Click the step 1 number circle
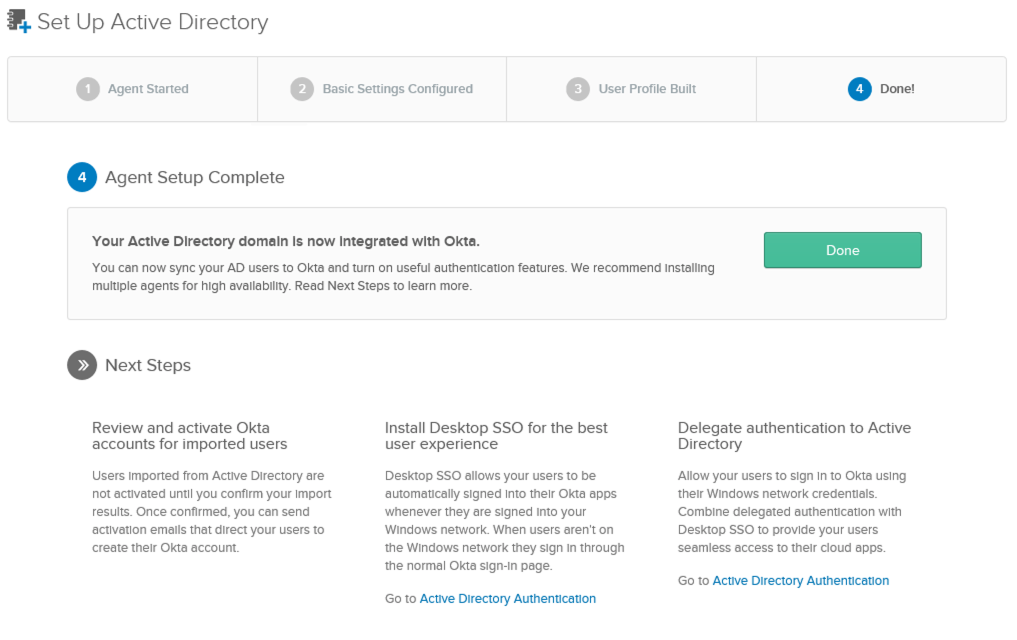 (88, 89)
